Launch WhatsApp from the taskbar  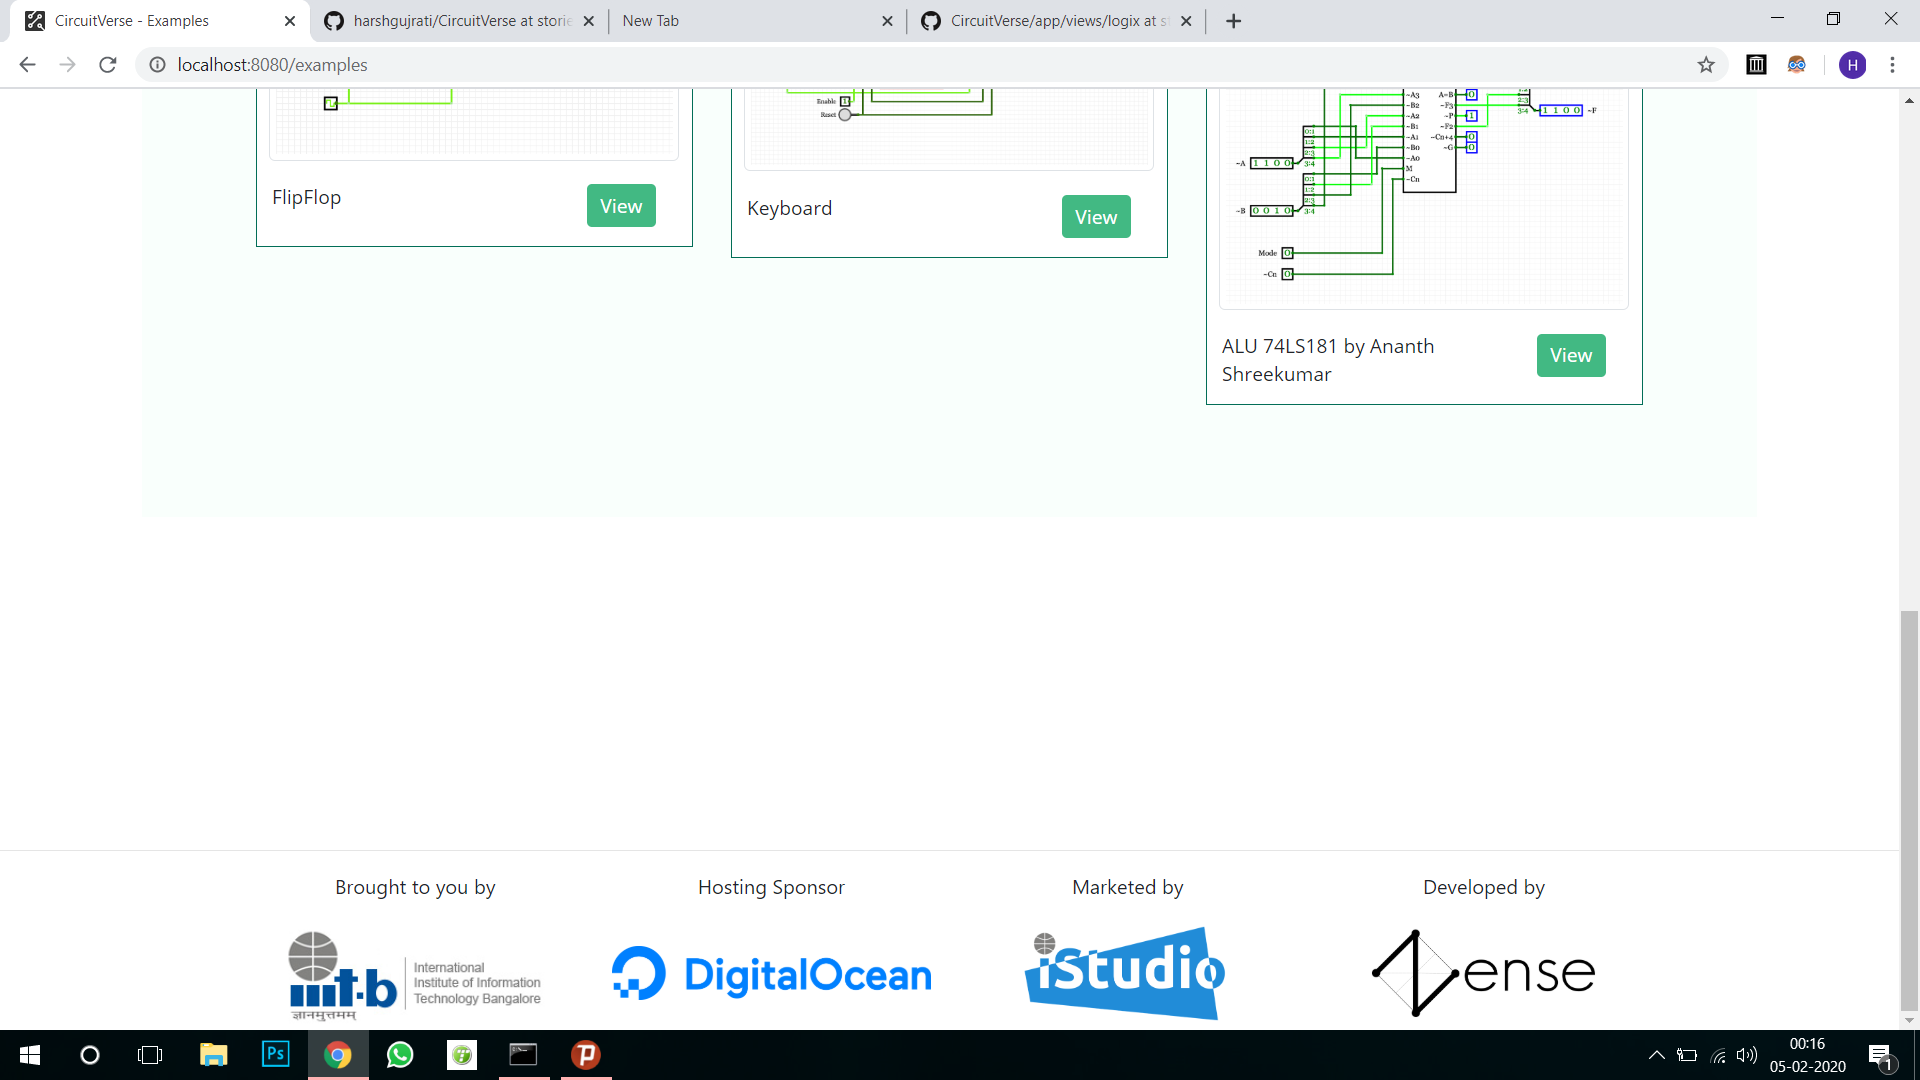coord(400,1055)
